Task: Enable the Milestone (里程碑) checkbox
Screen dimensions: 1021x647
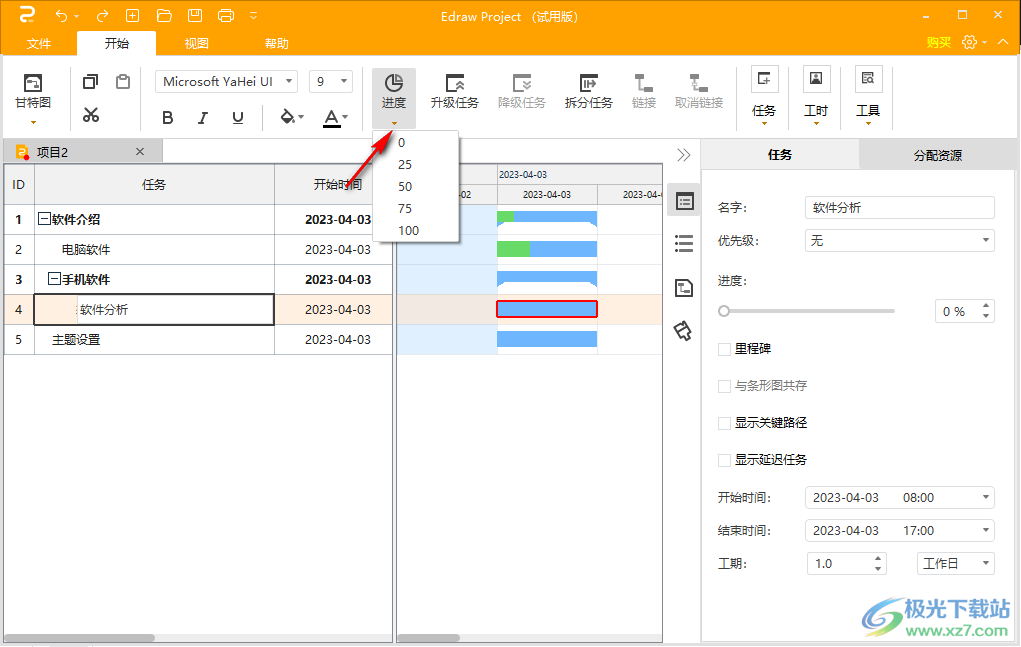Action: (x=724, y=350)
